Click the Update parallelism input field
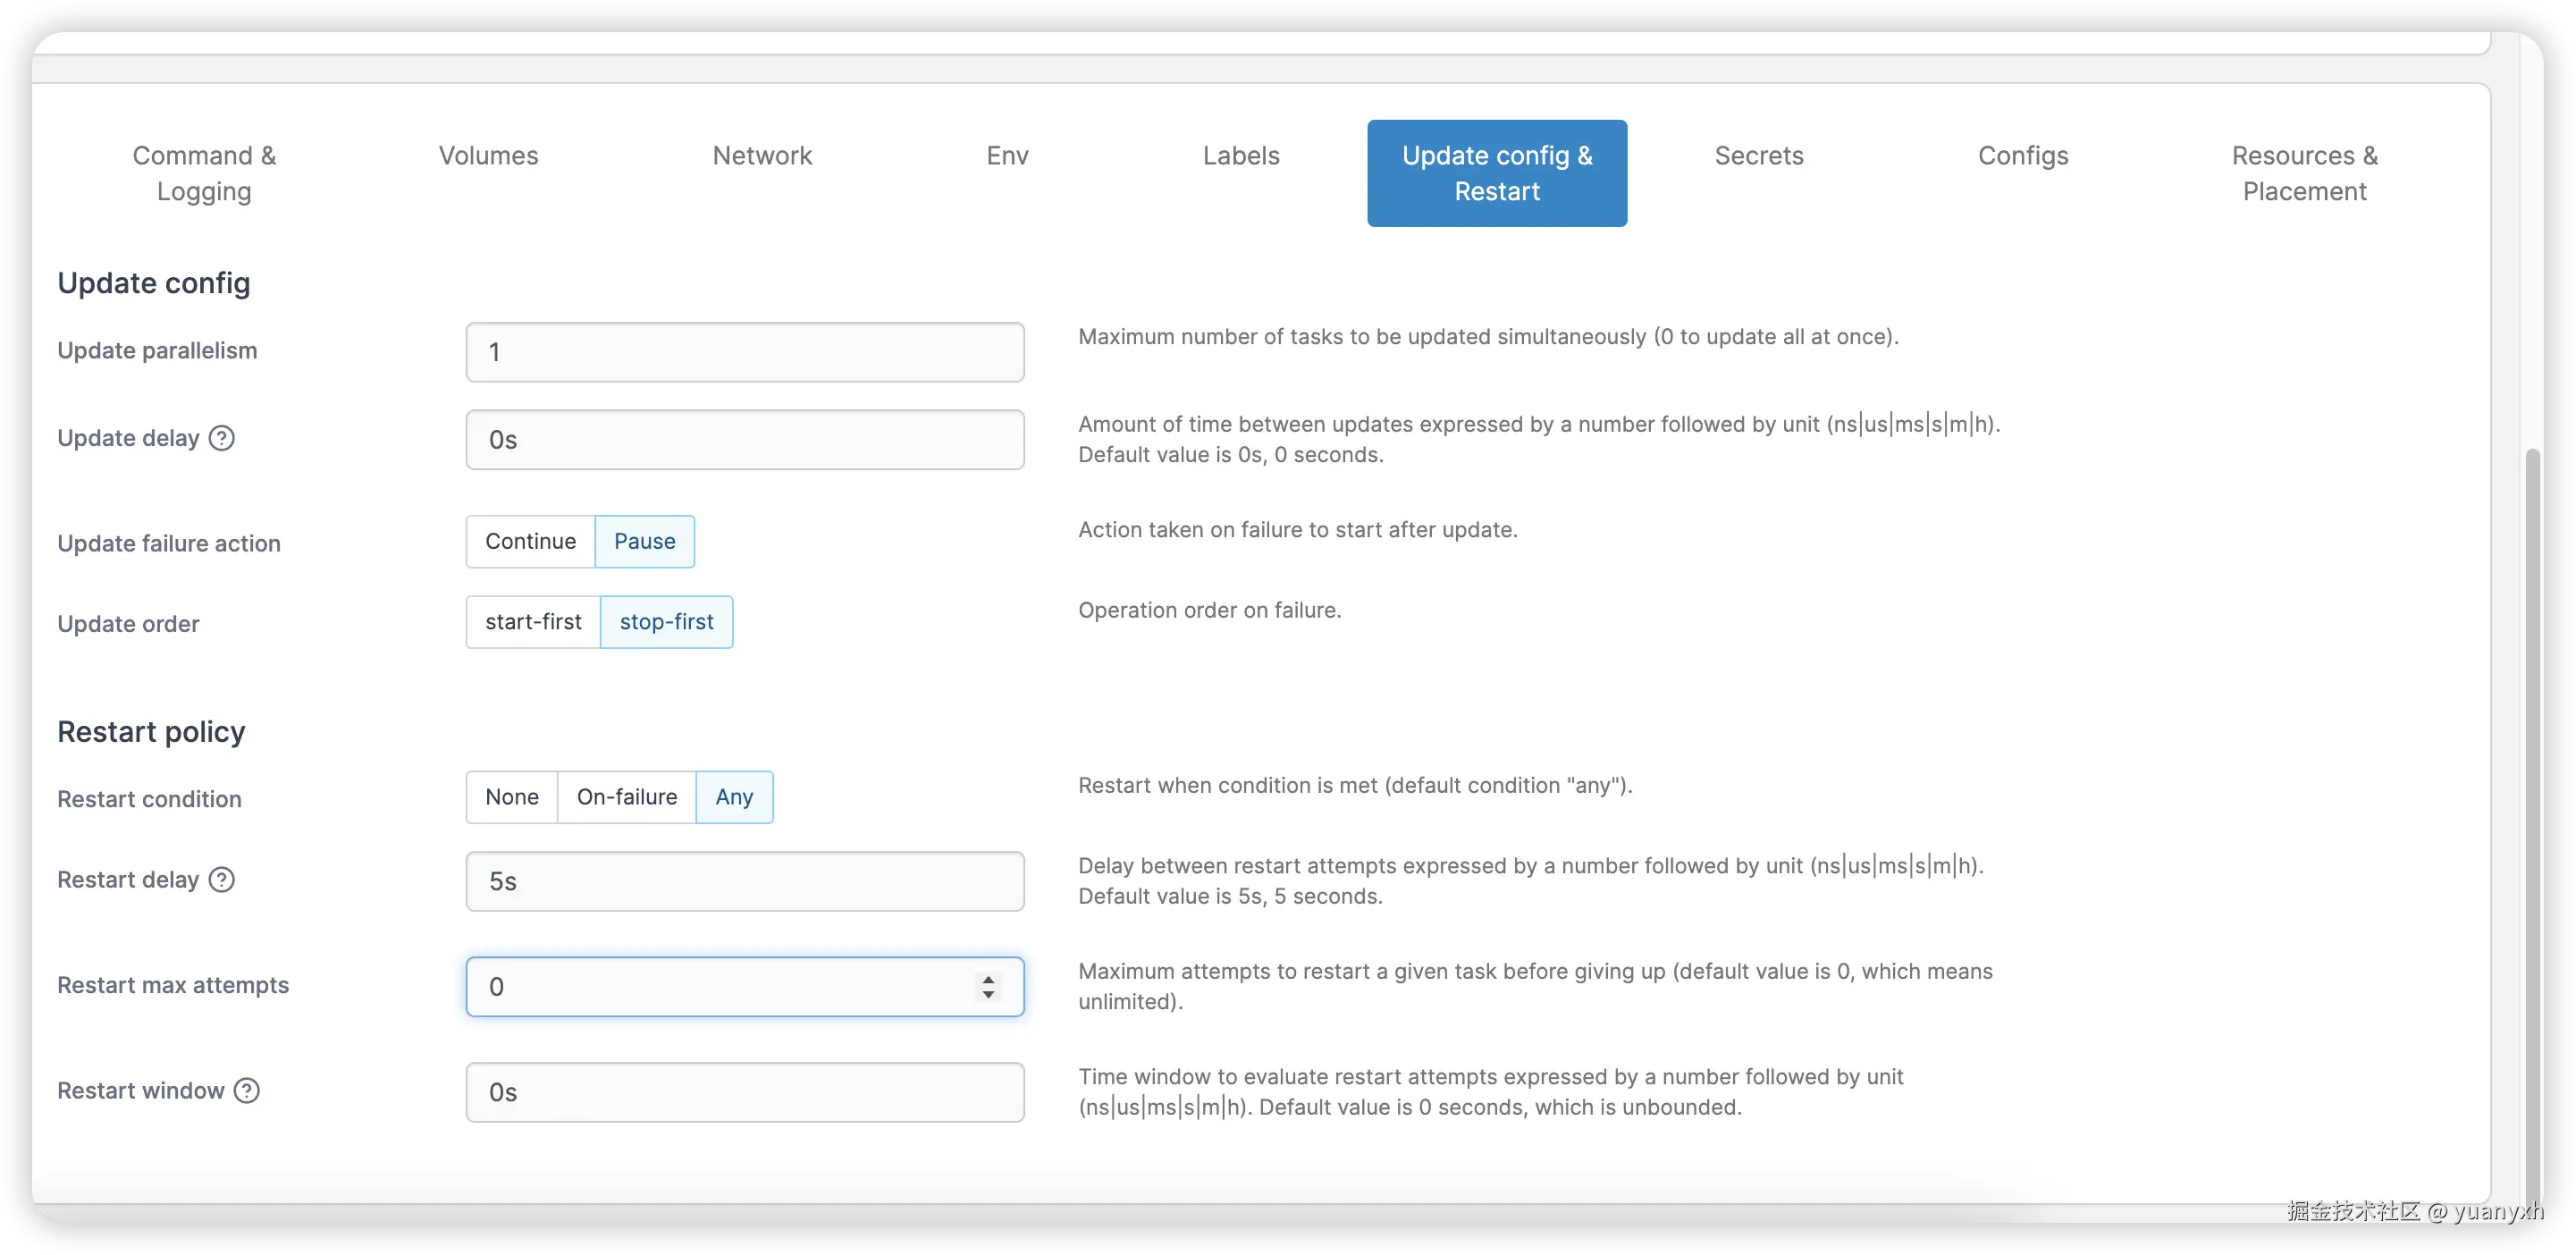The height and width of the screenshot is (1255, 2576). click(744, 352)
